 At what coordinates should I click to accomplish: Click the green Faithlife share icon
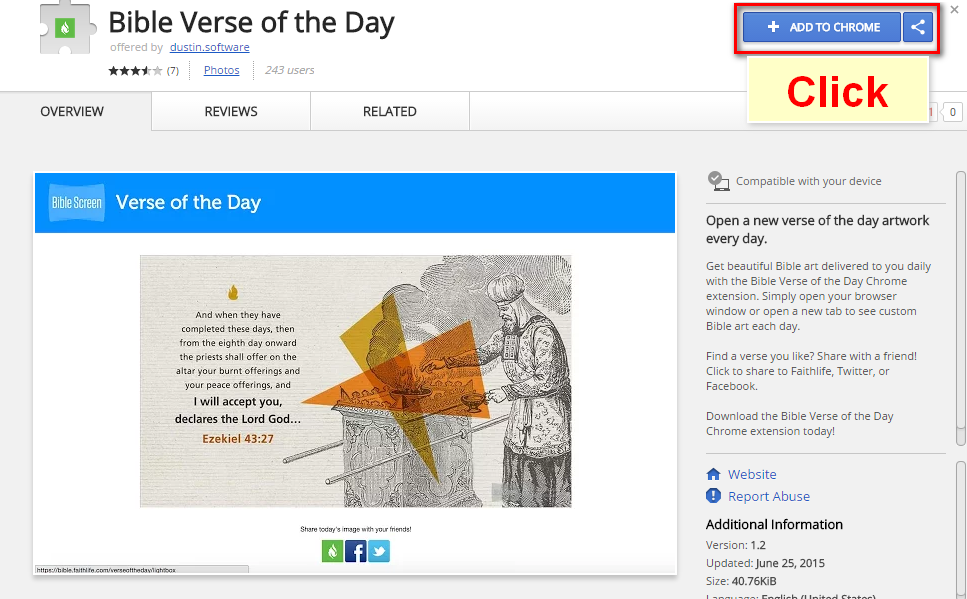point(332,551)
